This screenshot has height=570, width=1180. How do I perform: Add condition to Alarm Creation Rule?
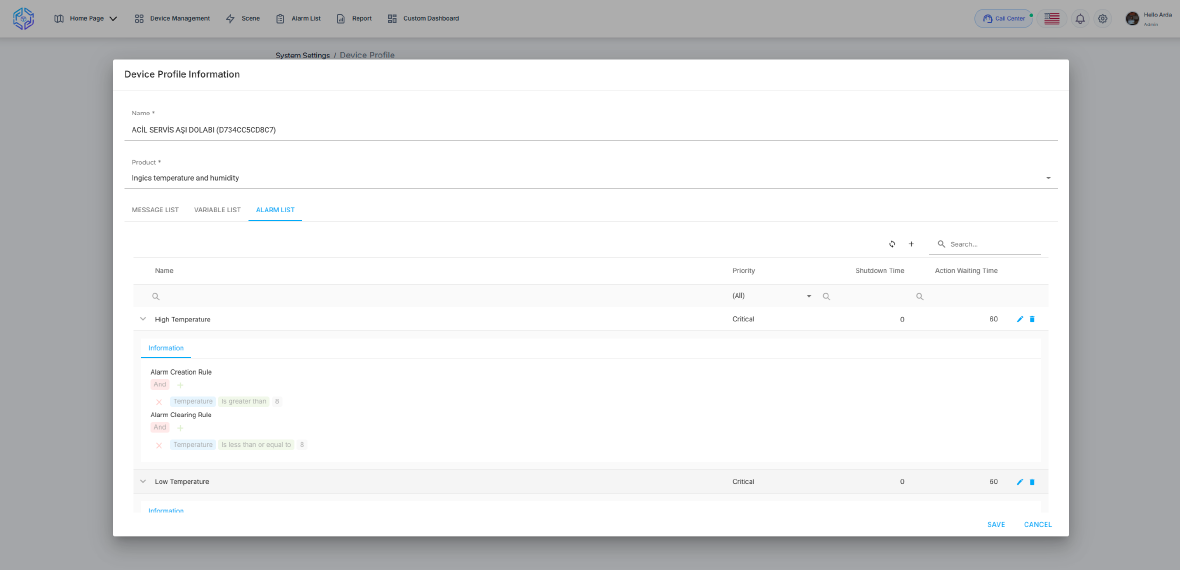click(x=180, y=385)
